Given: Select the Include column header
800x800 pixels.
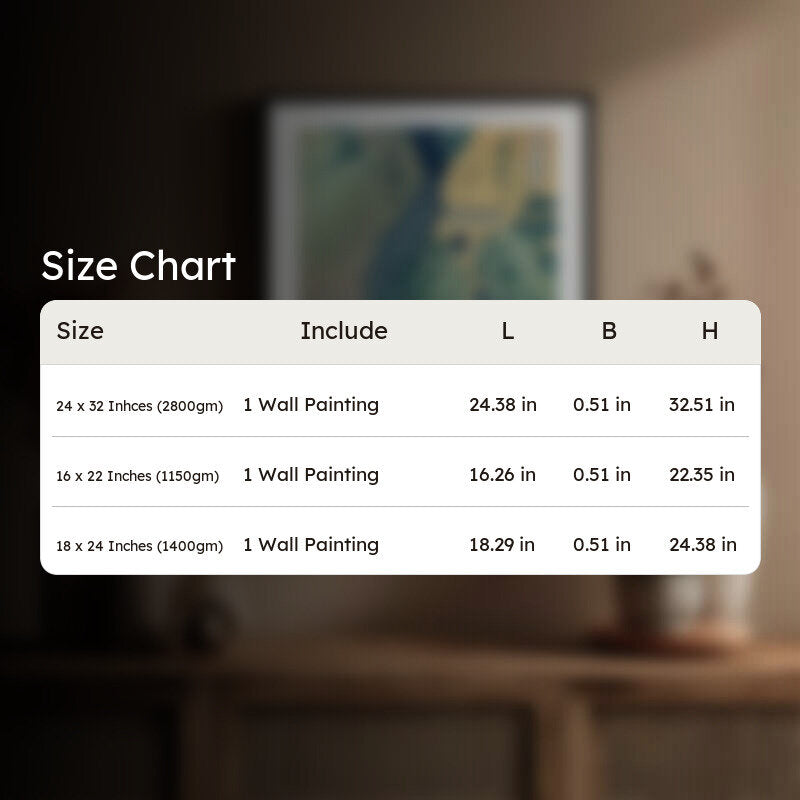Looking at the screenshot, I should coord(344,331).
